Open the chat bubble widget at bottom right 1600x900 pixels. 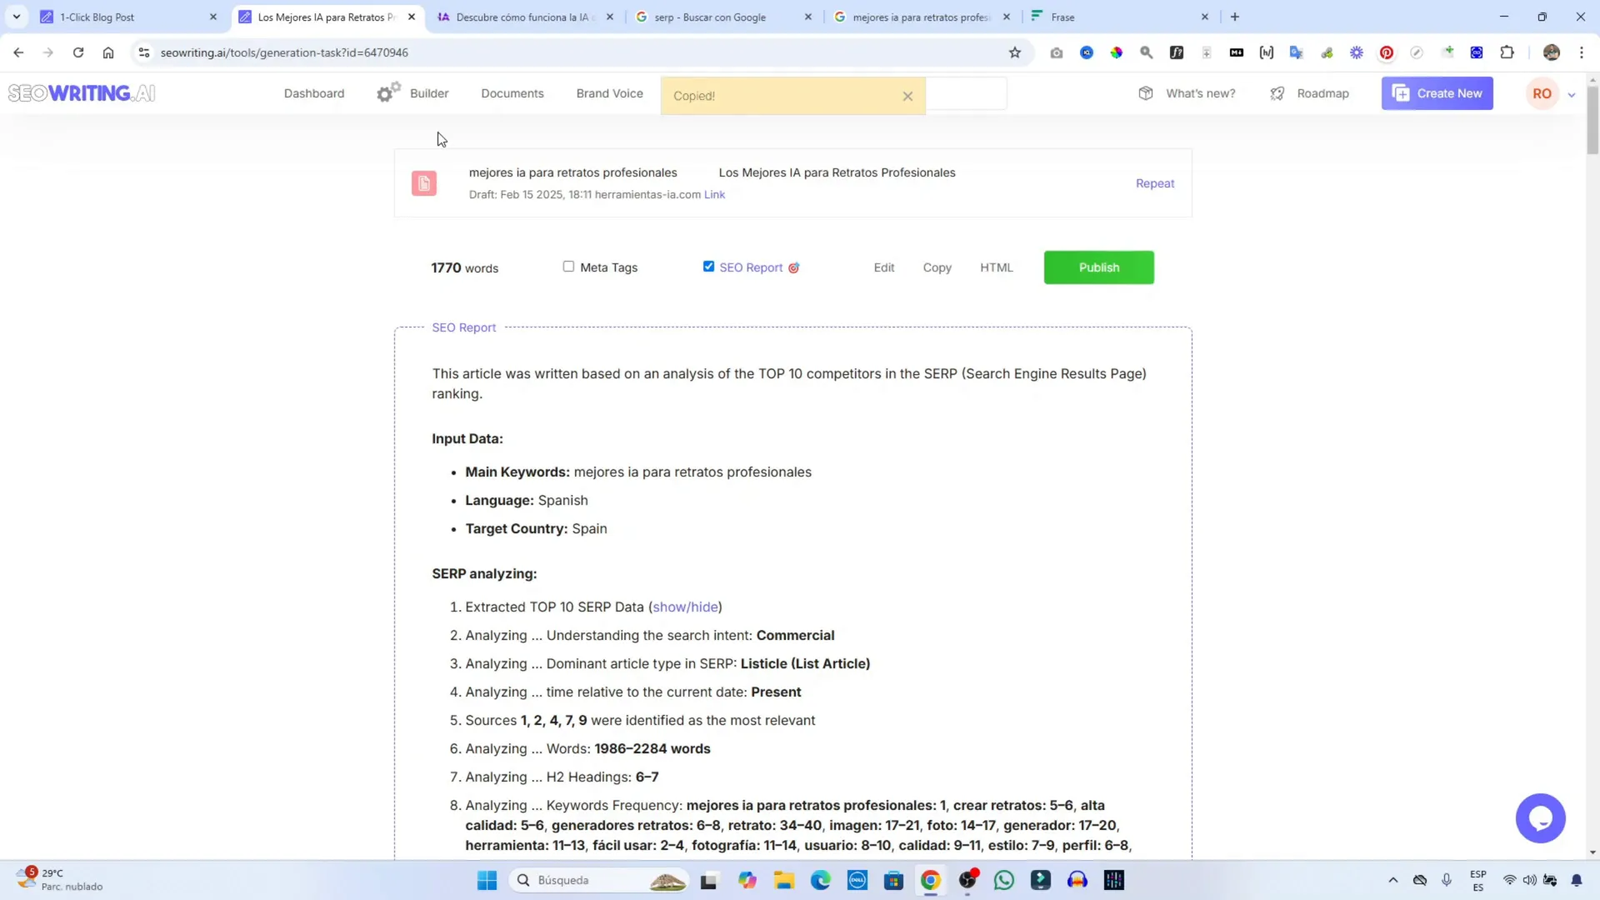[x=1541, y=818]
